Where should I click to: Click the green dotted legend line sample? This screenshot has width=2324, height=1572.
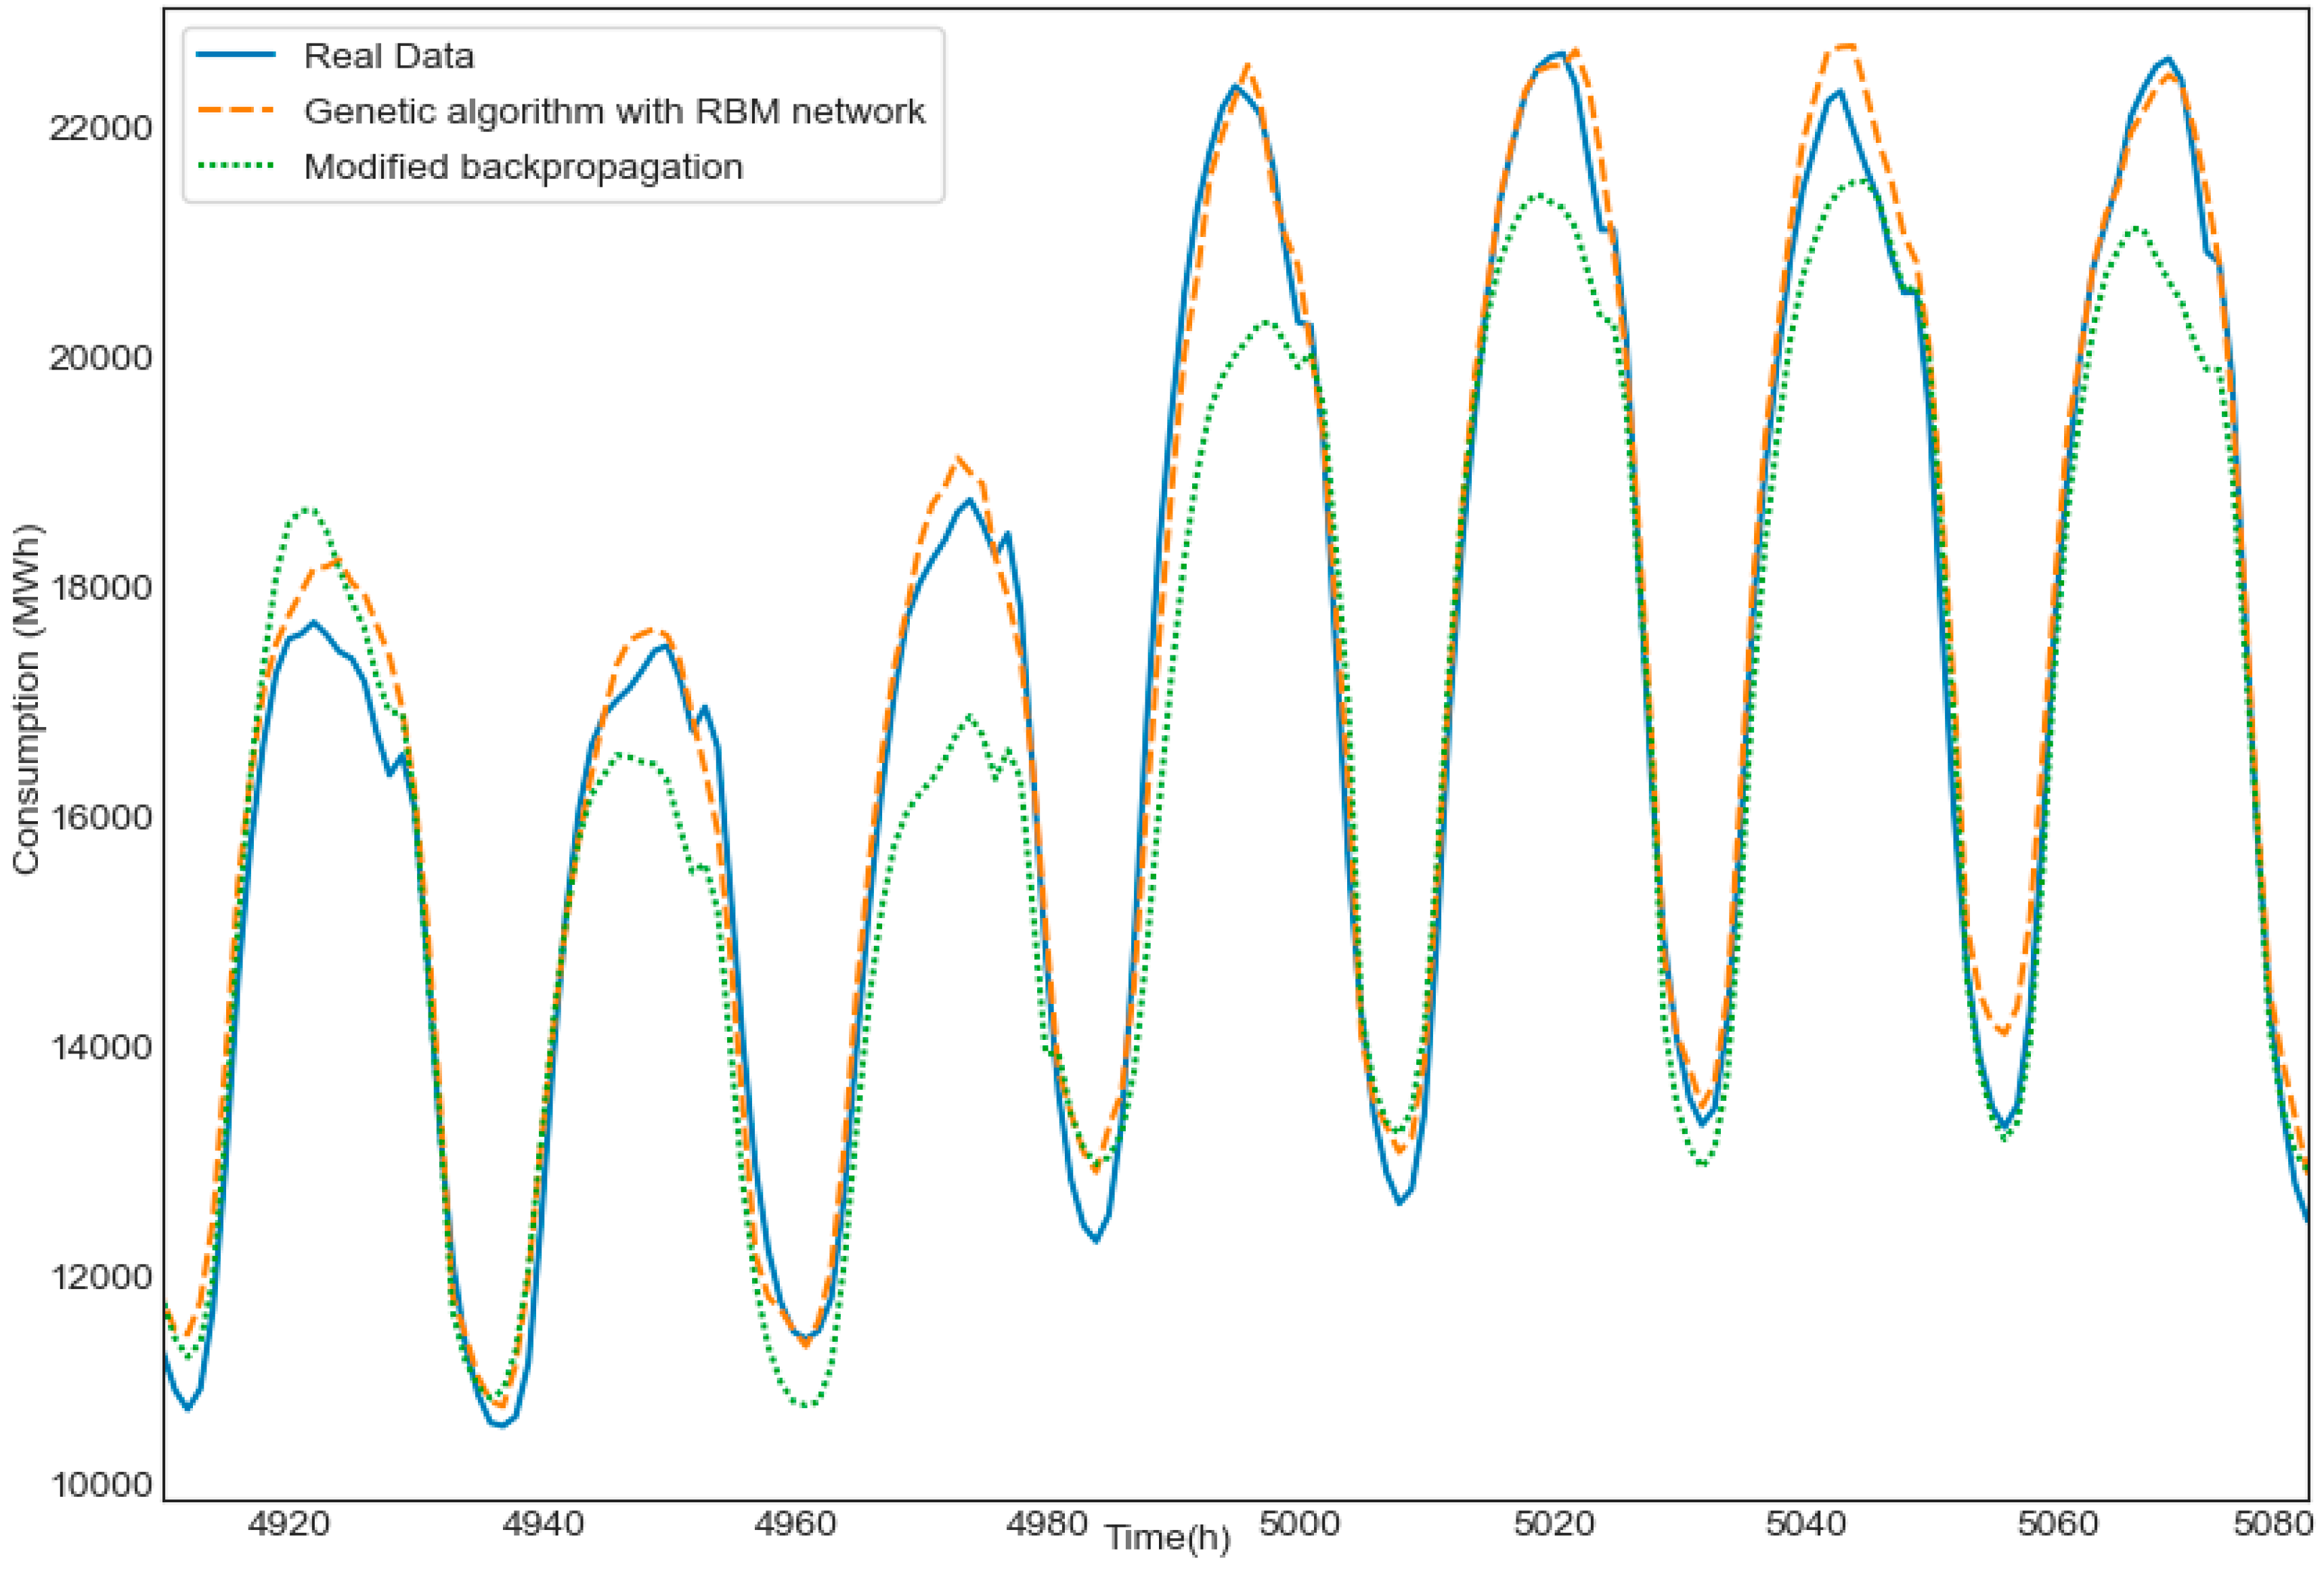pyautogui.click(x=236, y=166)
